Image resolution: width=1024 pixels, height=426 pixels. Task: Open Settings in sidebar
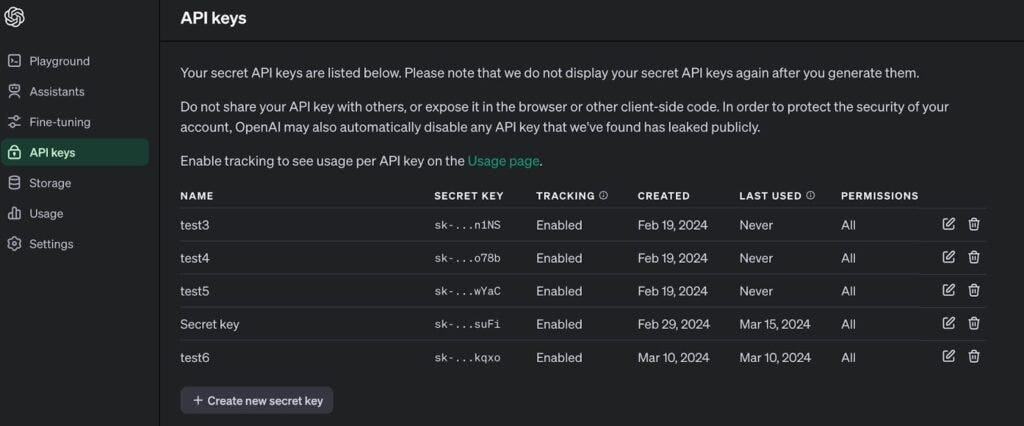[51, 244]
